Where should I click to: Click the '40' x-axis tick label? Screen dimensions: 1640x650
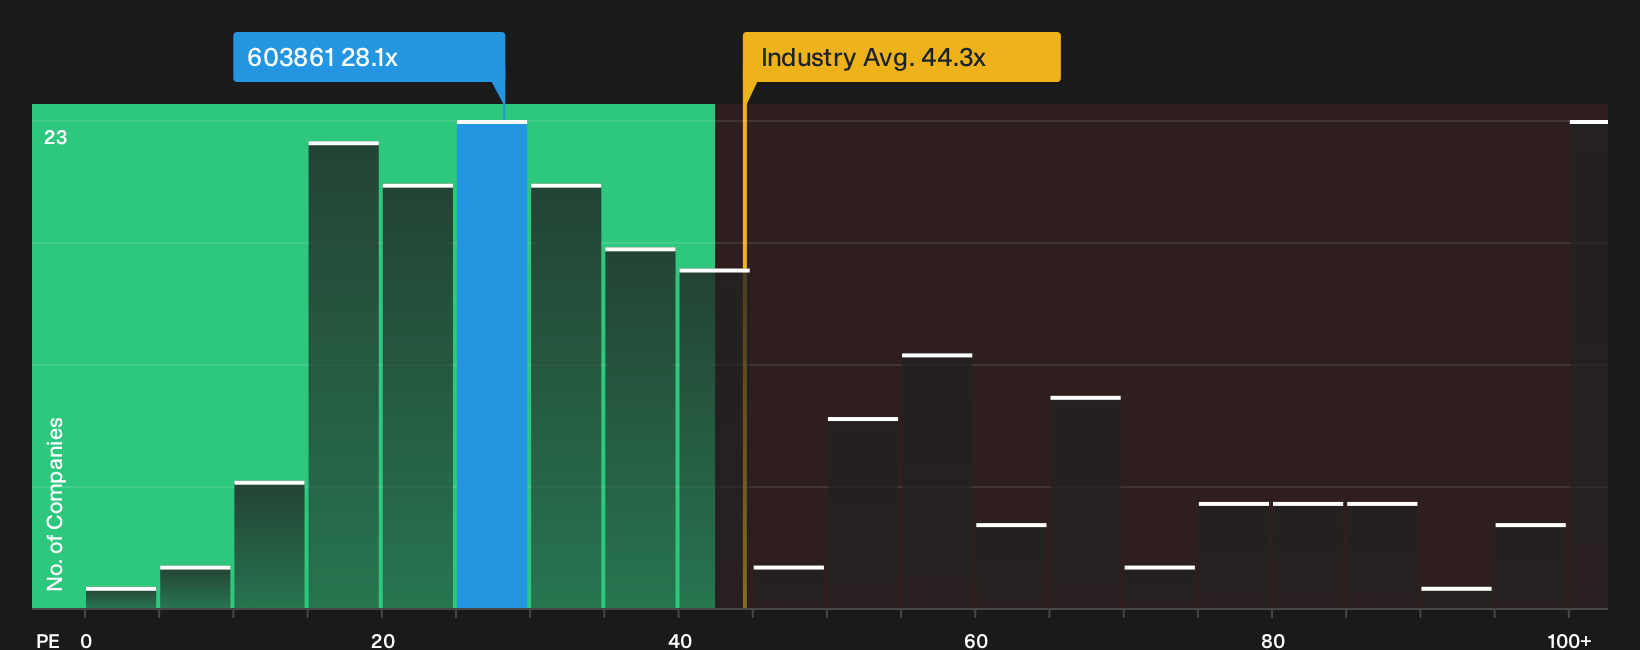pyautogui.click(x=680, y=641)
